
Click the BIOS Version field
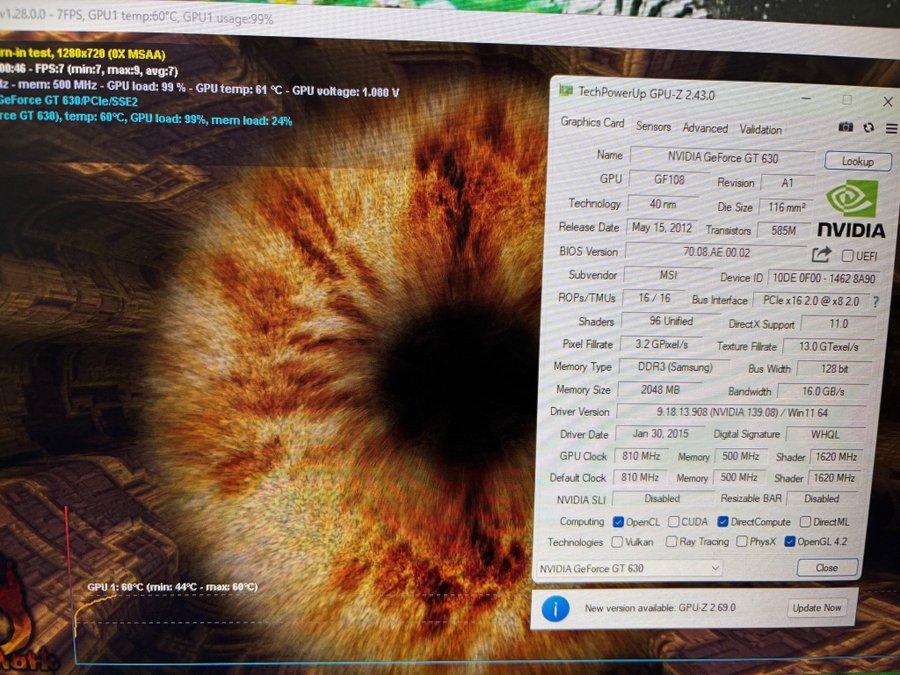(x=716, y=252)
